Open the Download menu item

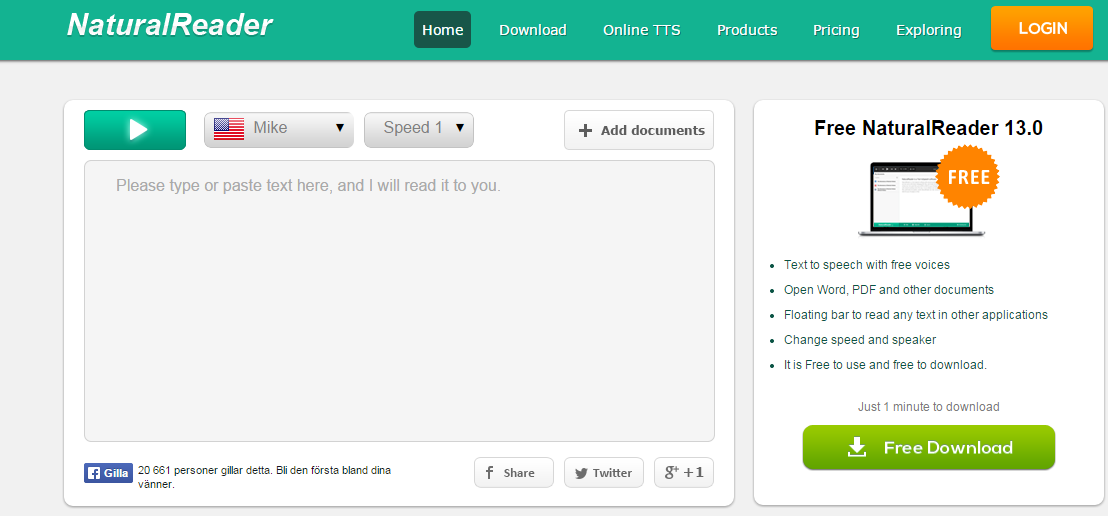coord(533,30)
